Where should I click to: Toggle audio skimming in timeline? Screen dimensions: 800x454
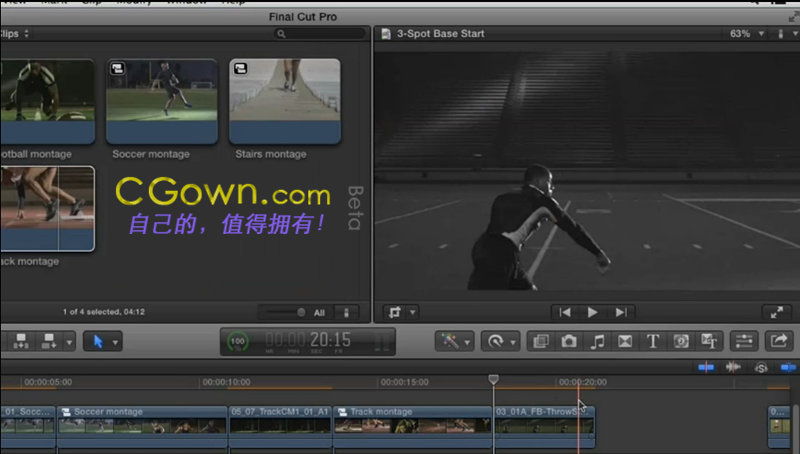pyautogui.click(x=733, y=367)
